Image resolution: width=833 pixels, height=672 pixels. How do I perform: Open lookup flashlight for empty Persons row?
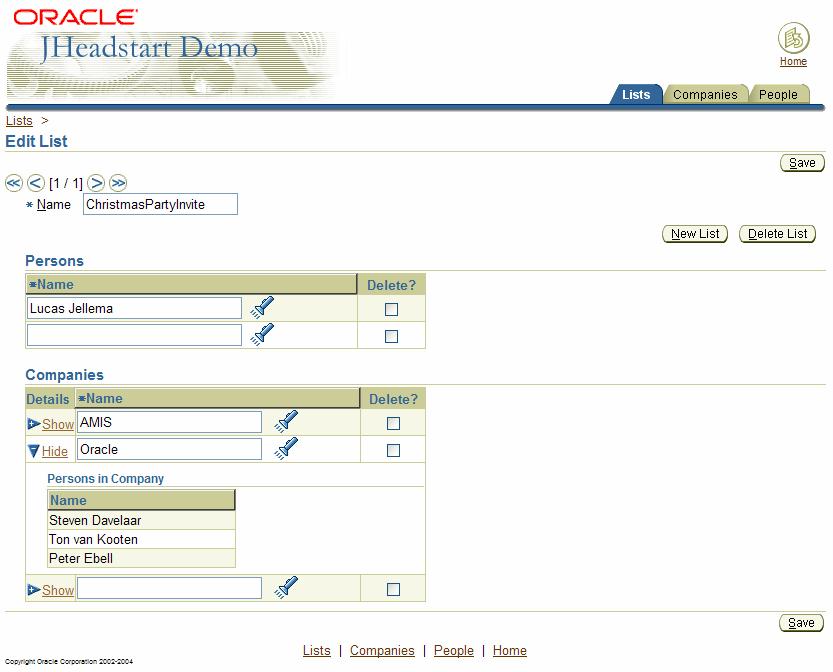pyautogui.click(x=263, y=335)
